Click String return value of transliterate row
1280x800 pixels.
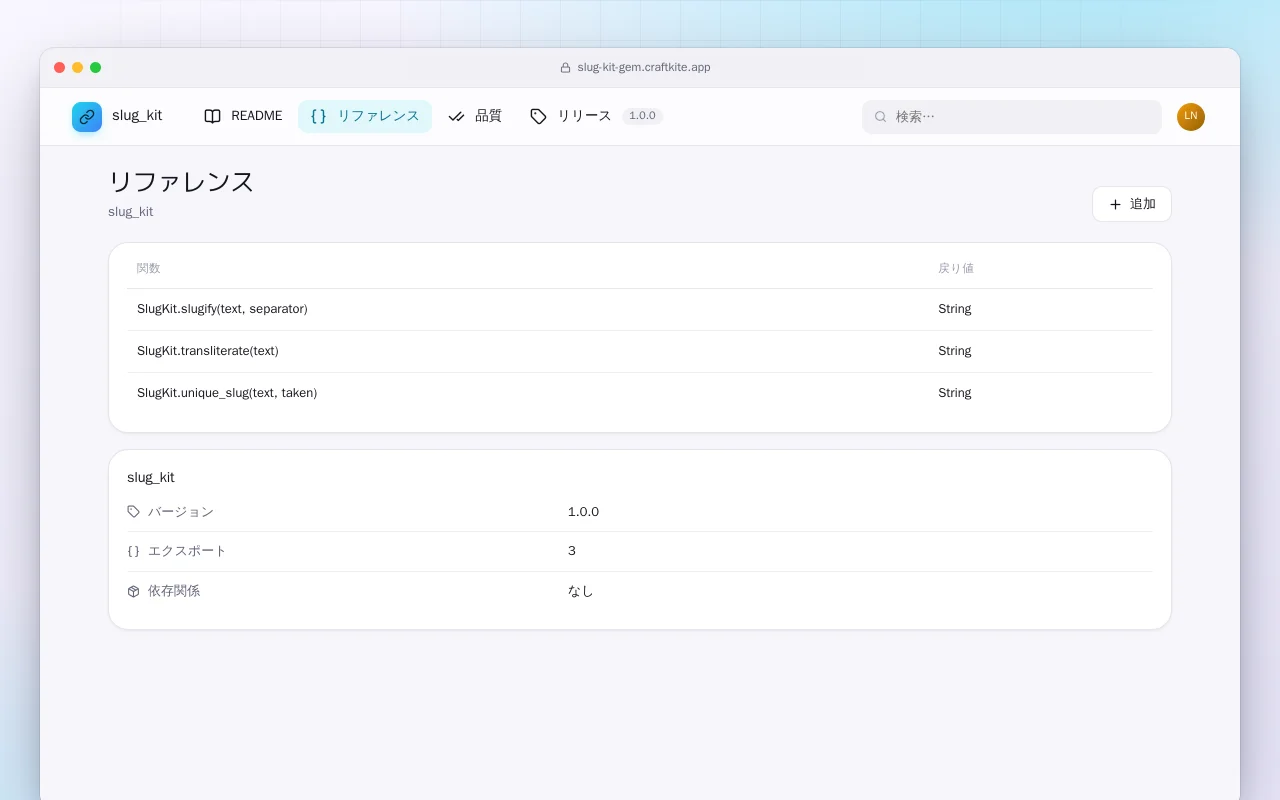click(x=955, y=351)
